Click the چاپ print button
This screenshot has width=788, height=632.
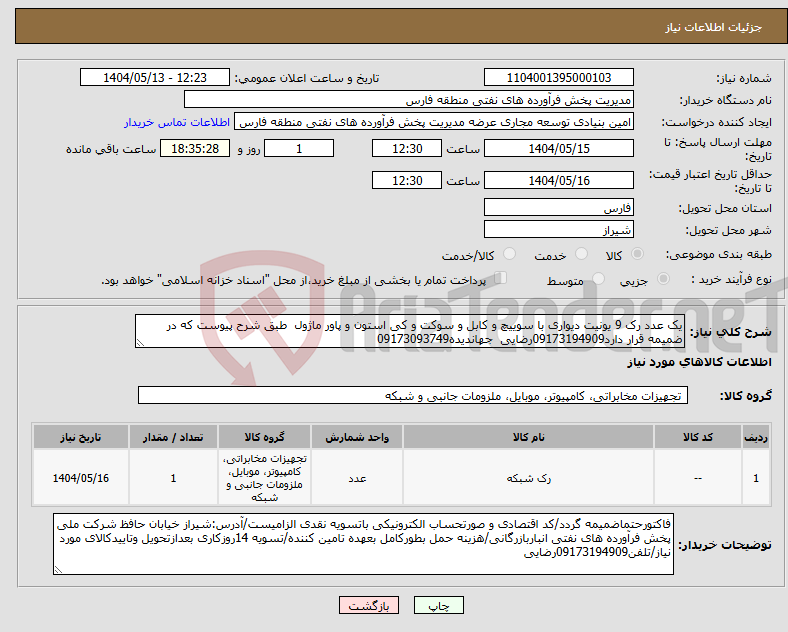click(x=439, y=605)
